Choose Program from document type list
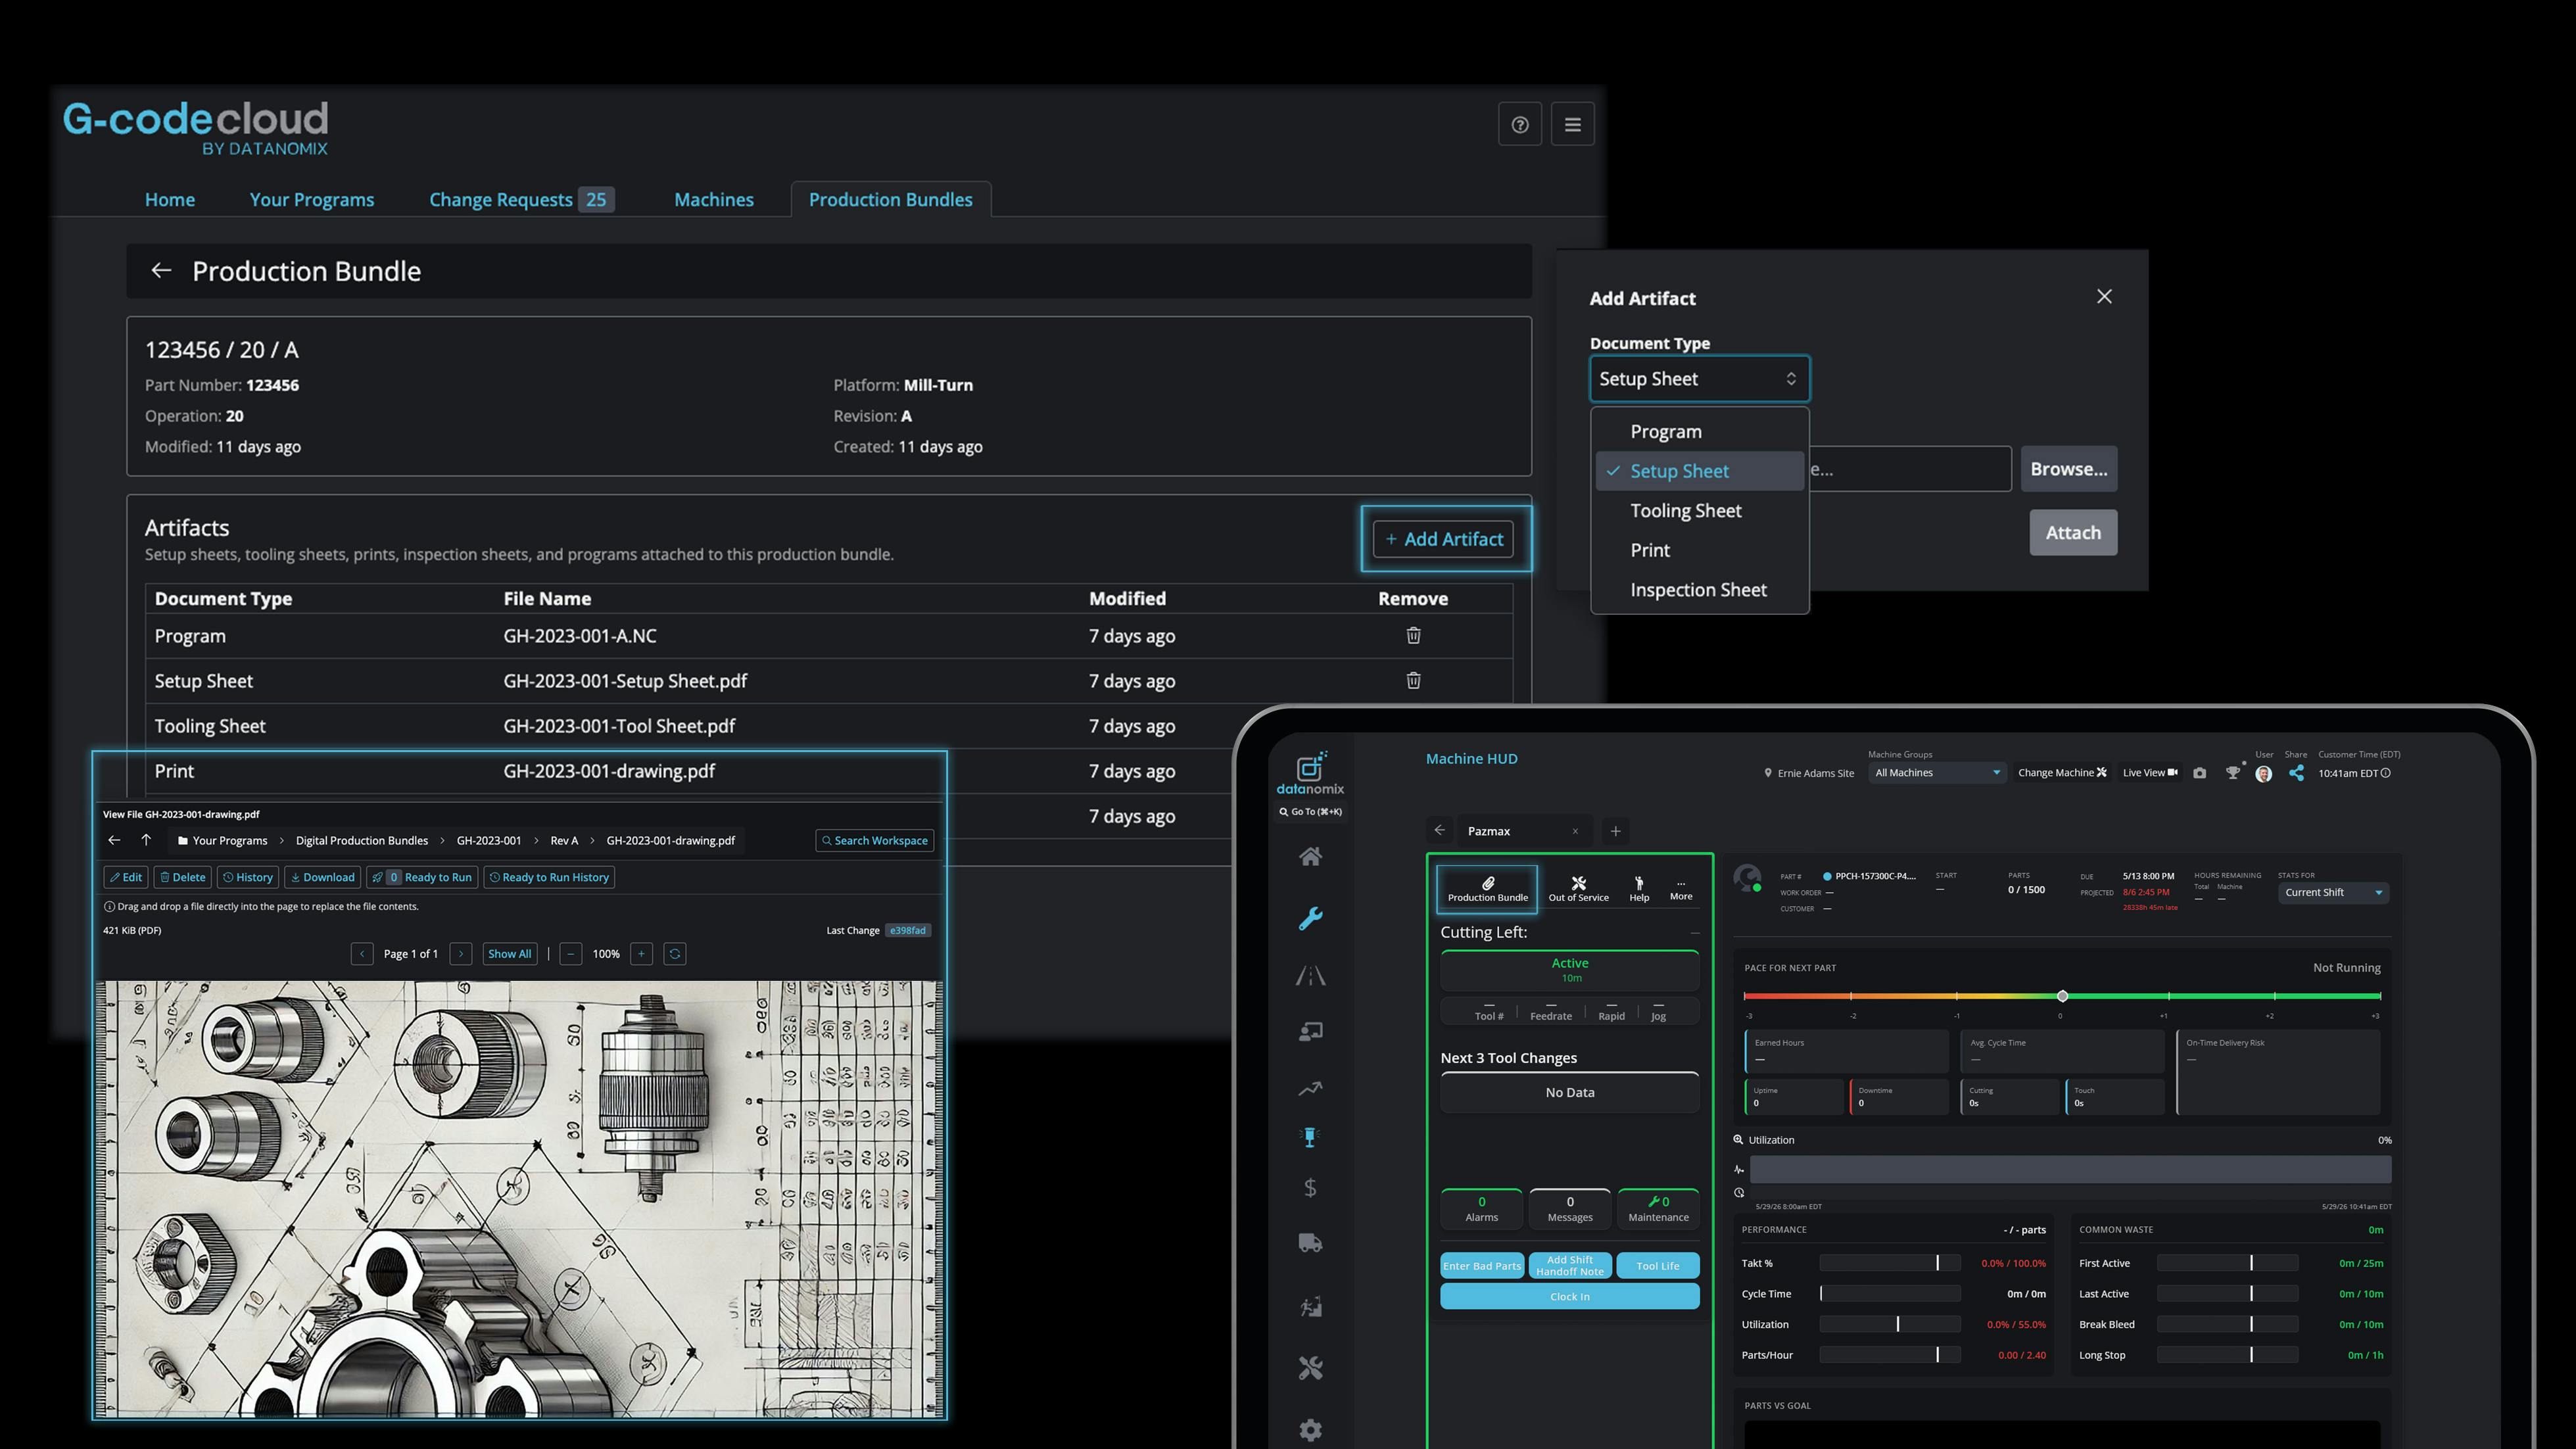Screen dimensions: 2576x1449 [x=1699, y=432]
